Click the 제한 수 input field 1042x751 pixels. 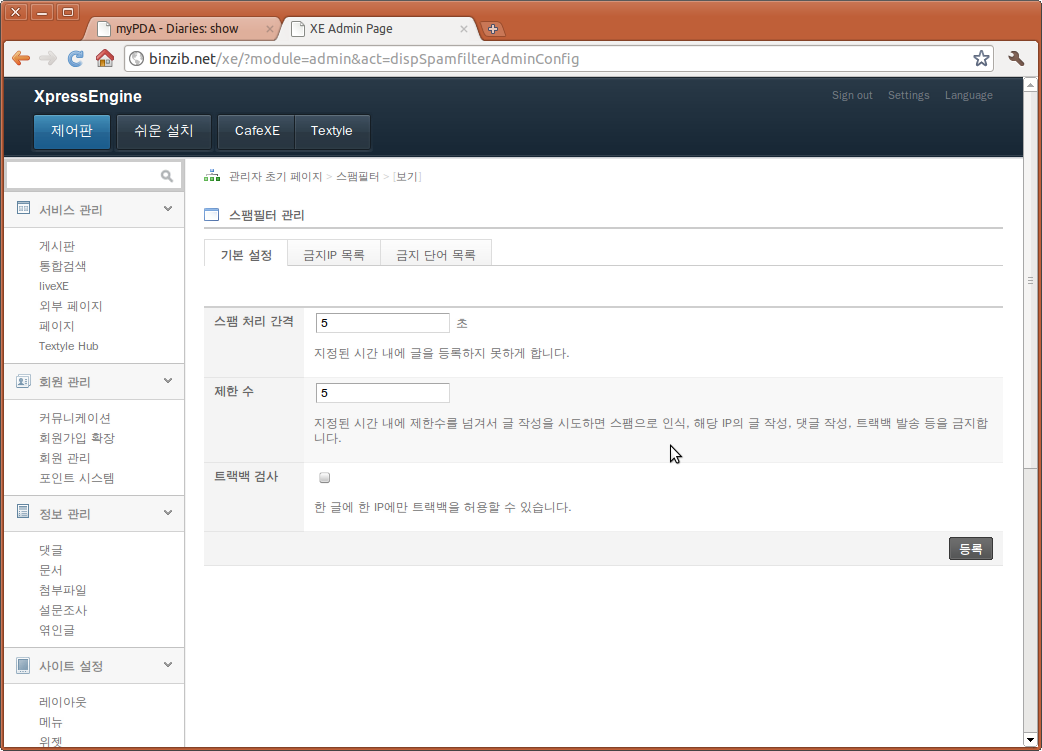pos(383,393)
